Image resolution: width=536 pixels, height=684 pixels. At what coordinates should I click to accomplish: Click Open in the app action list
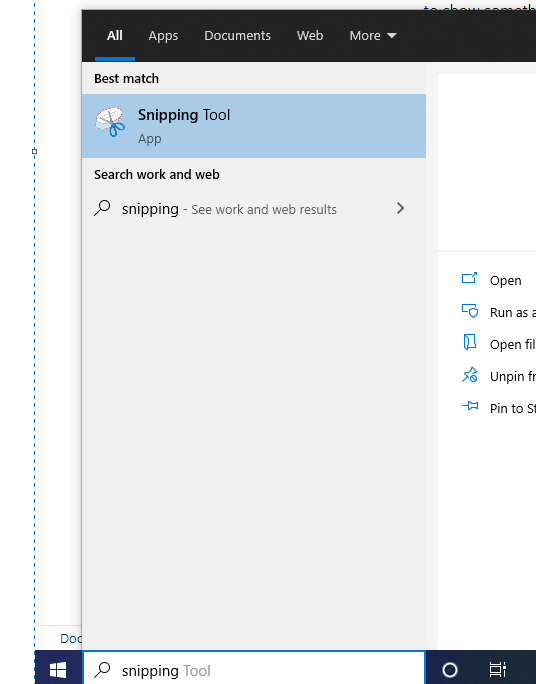click(505, 280)
